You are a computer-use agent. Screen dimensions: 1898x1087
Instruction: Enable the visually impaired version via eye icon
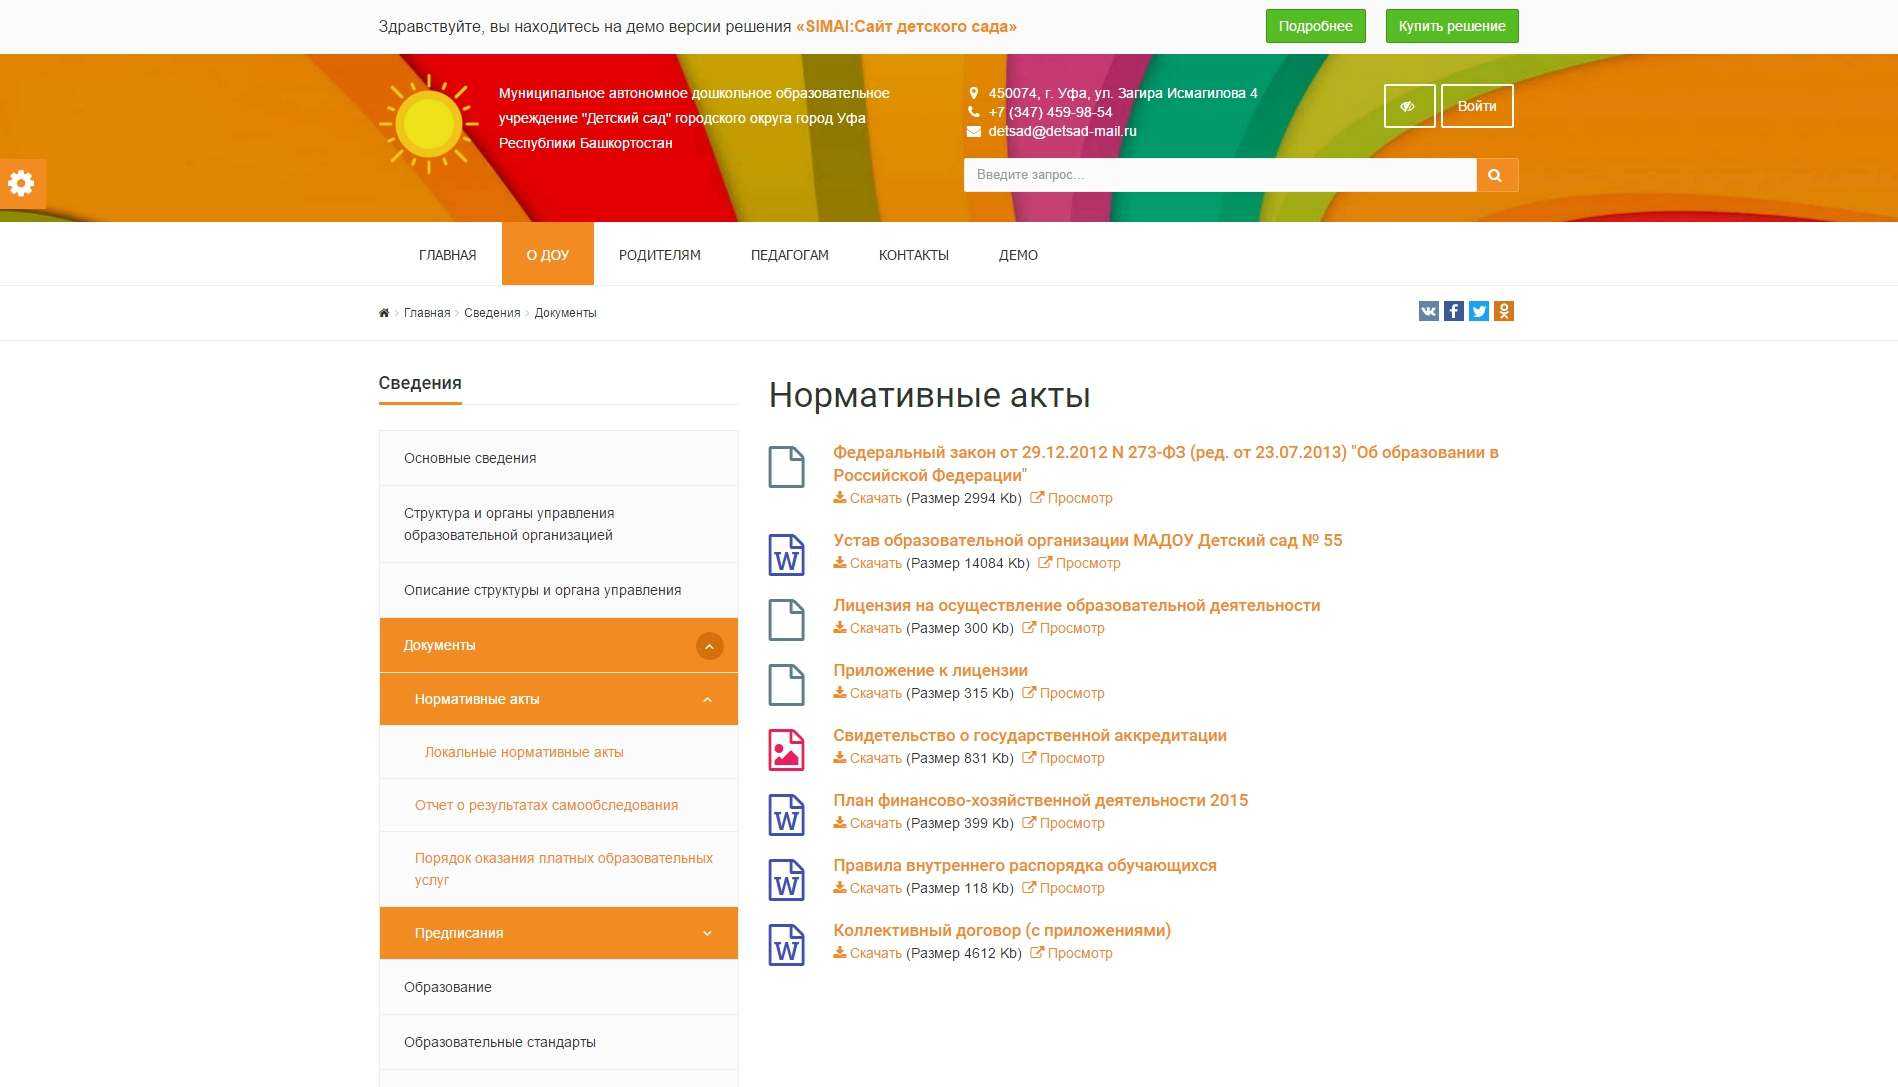[x=1408, y=105]
